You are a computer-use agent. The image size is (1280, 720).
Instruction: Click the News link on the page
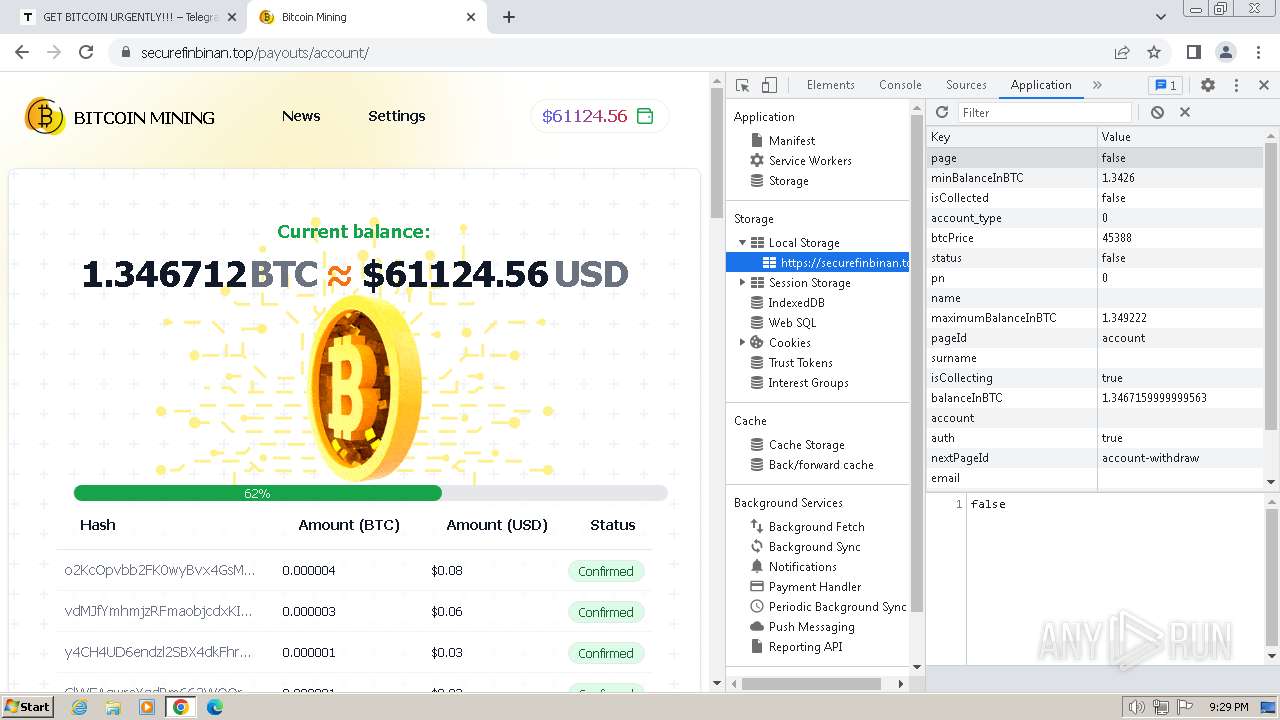[301, 116]
